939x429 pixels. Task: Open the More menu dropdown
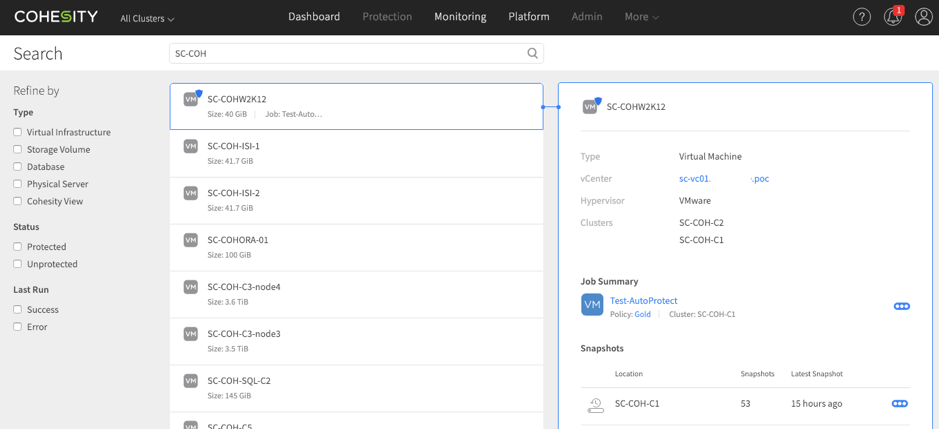pyautogui.click(x=641, y=17)
